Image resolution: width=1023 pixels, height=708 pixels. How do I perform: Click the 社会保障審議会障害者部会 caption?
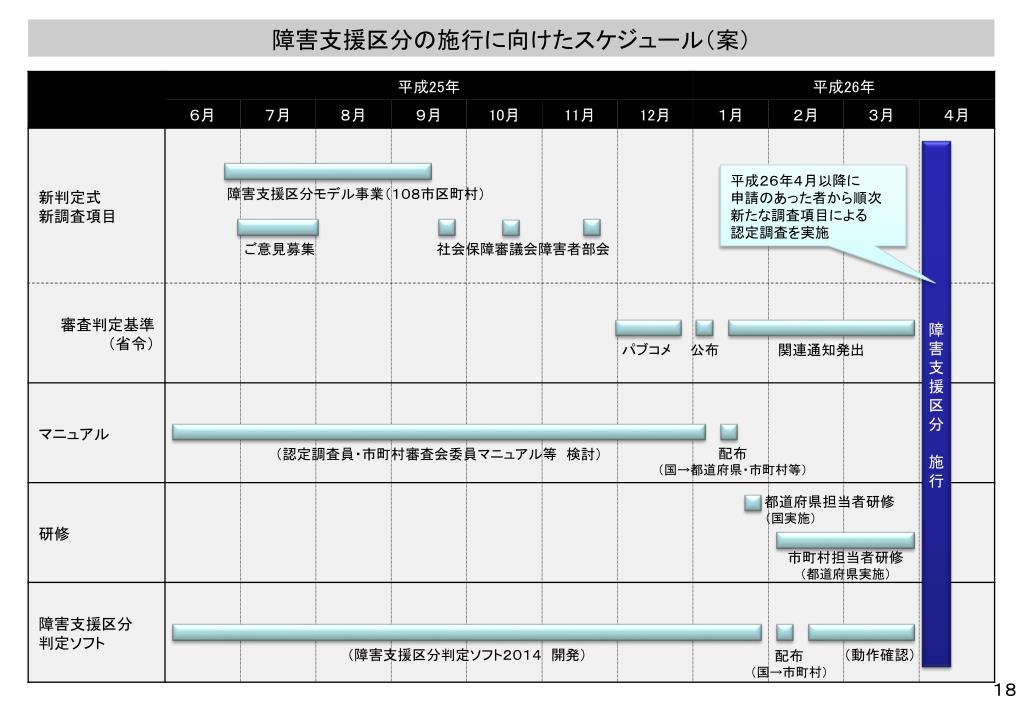[x=523, y=249]
